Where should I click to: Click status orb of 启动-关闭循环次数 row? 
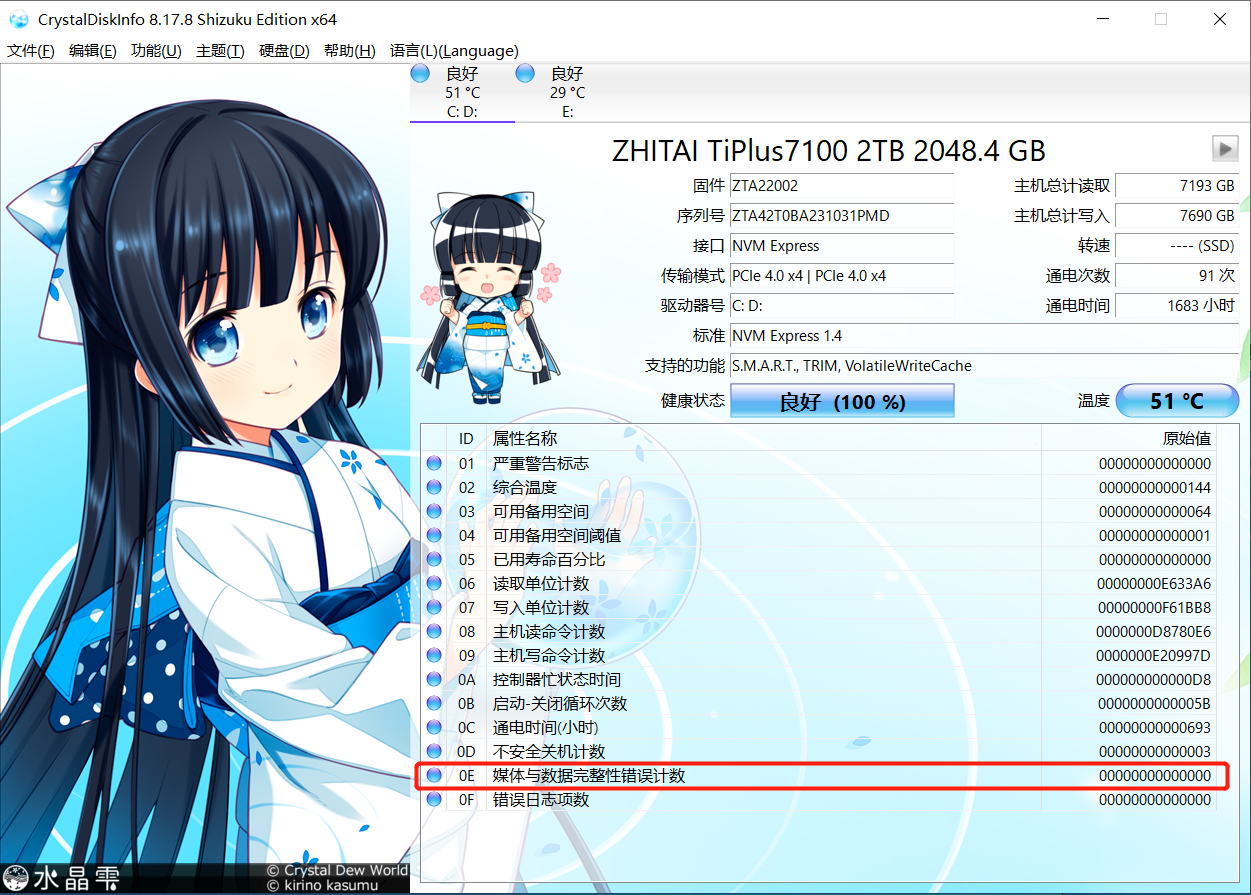(434, 703)
